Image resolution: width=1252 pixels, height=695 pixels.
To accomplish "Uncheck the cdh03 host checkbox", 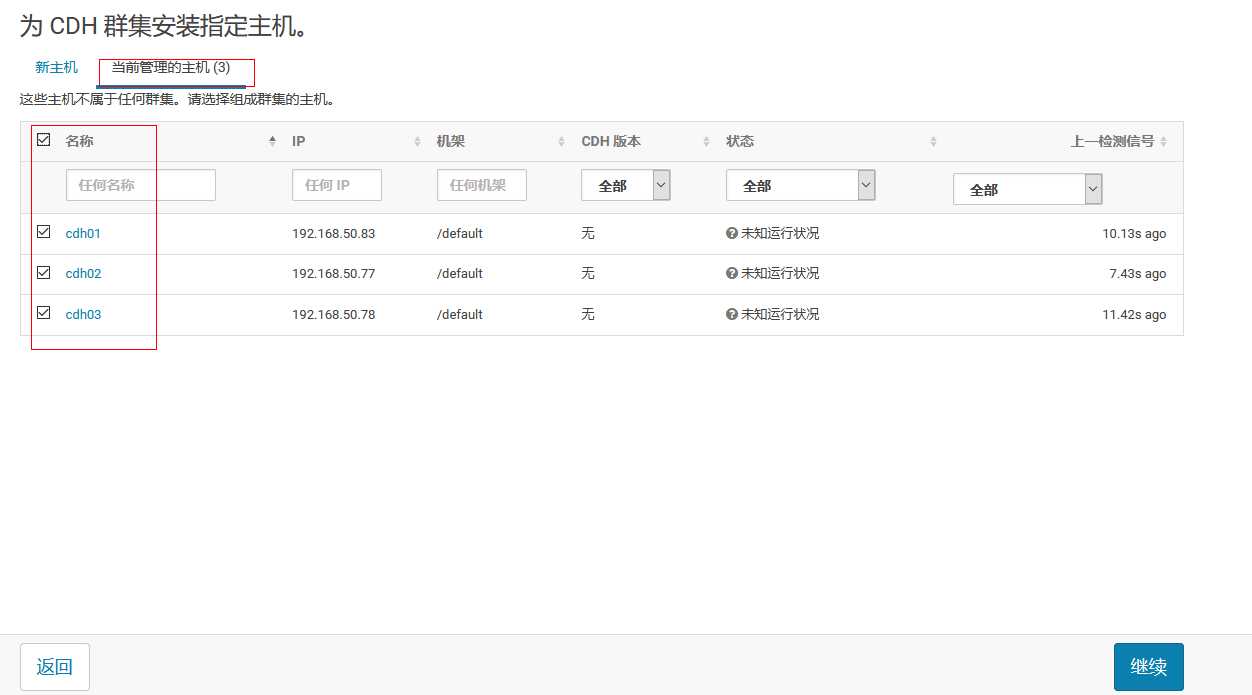I will click(x=43, y=313).
